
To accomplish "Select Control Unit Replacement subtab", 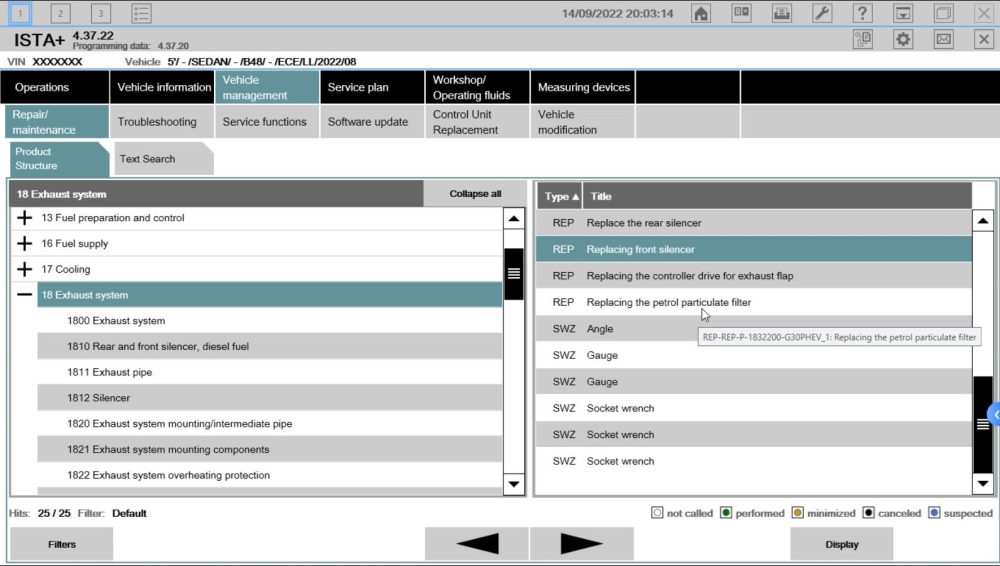I will 477,122.
